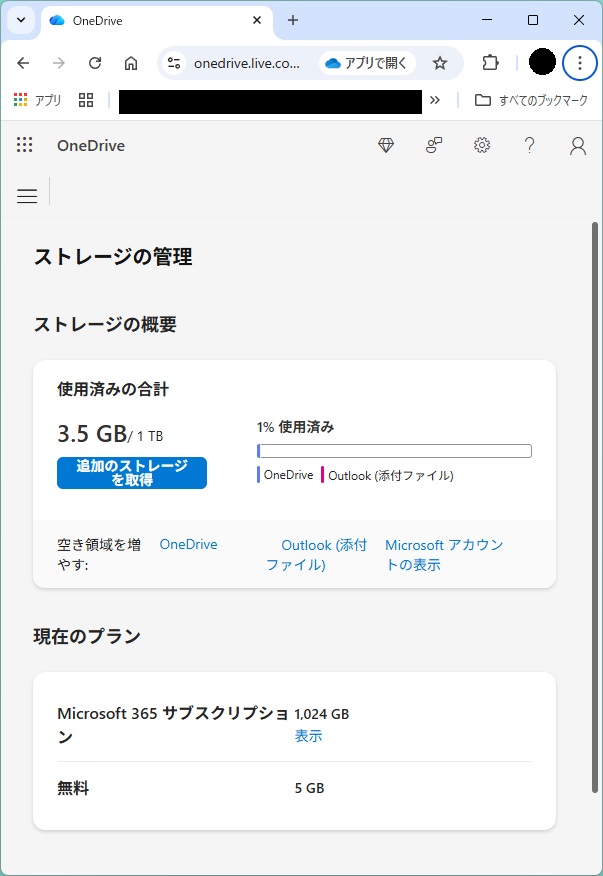Open the help question mark
Viewport: 603px width, 876px height.
tap(529, 145)
